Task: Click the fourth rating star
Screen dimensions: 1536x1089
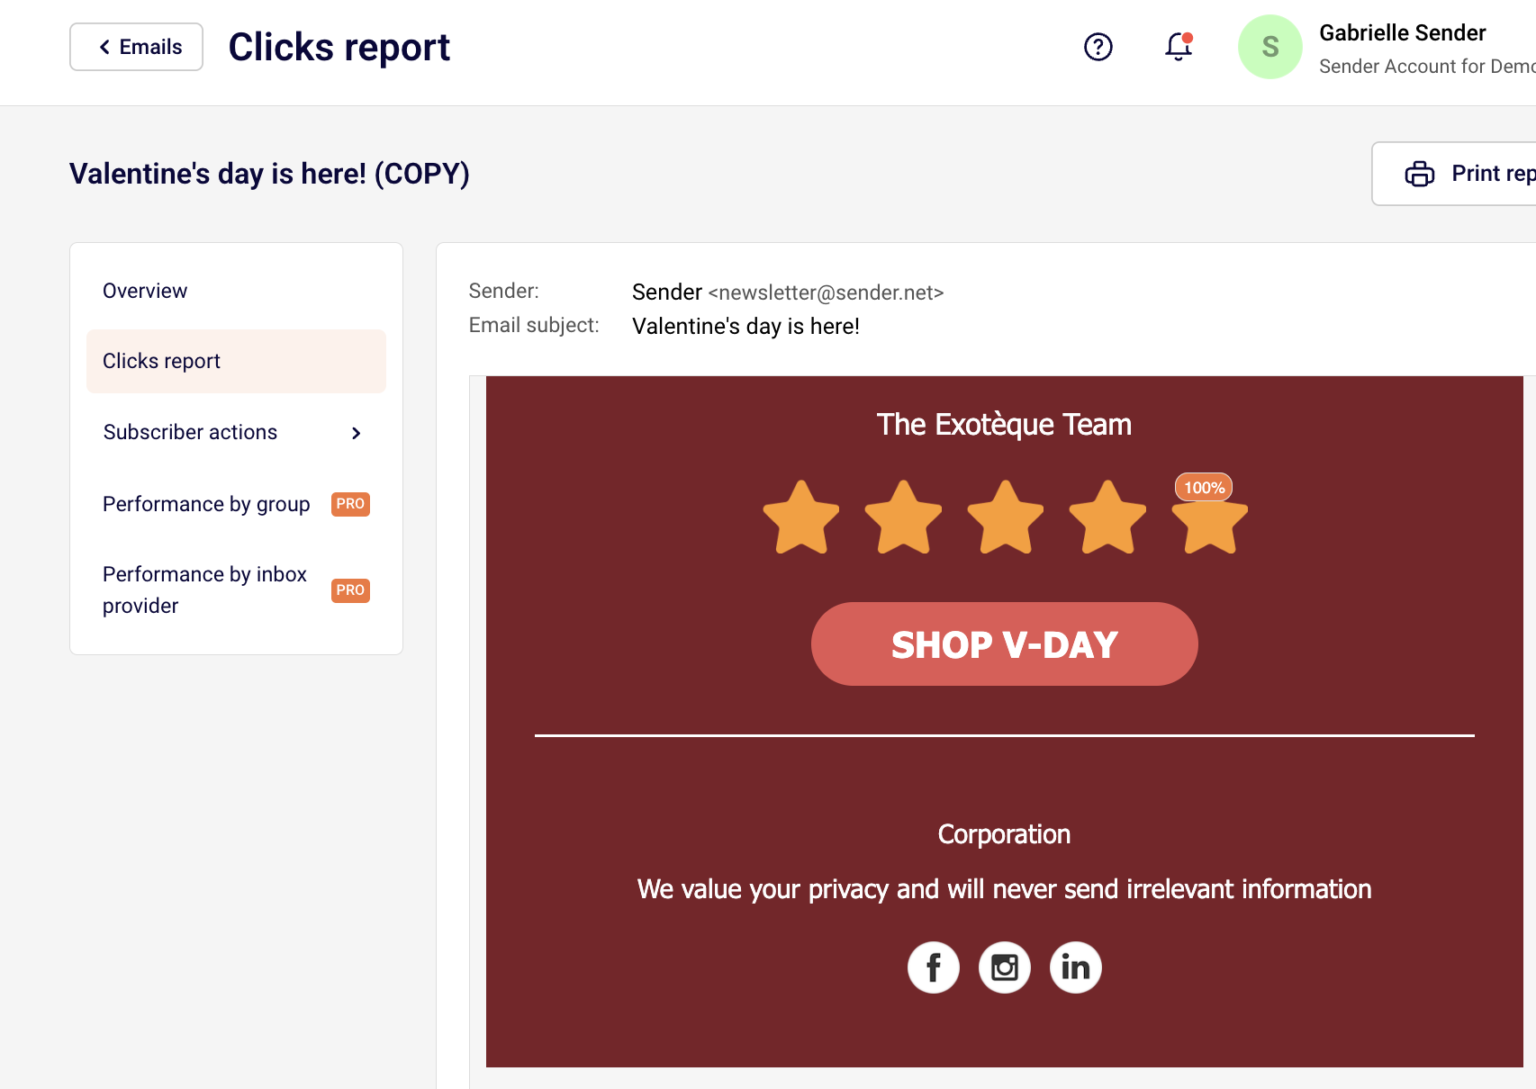Action: (1107, 517)
